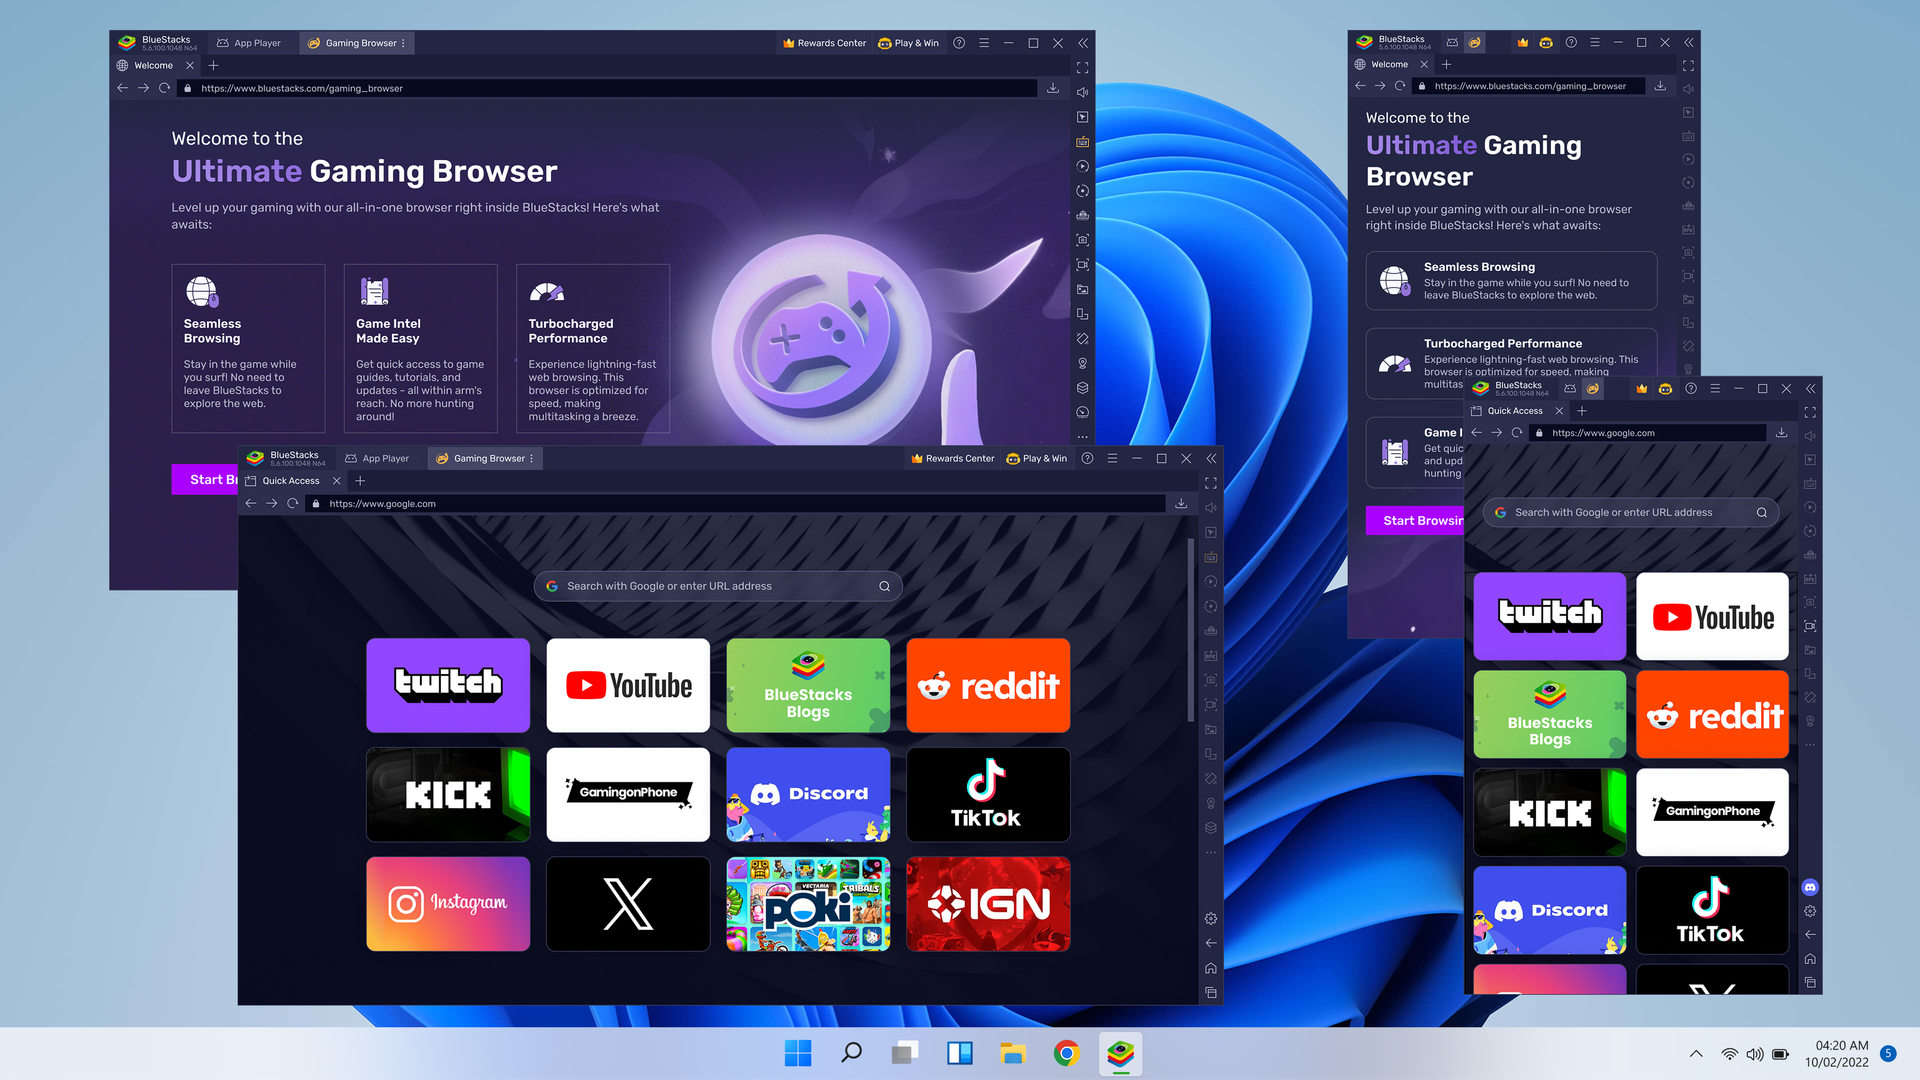Click the location pin icon in large Welcome sidebar
This screenshot has width=1920, height=1080.
(x=1082, y=363)
